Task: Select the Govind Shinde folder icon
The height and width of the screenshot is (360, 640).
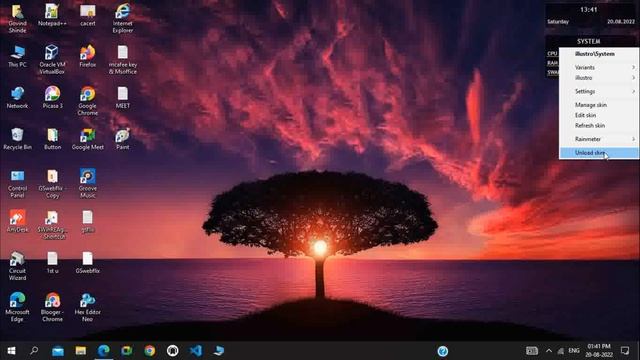Action: [17, 18]
